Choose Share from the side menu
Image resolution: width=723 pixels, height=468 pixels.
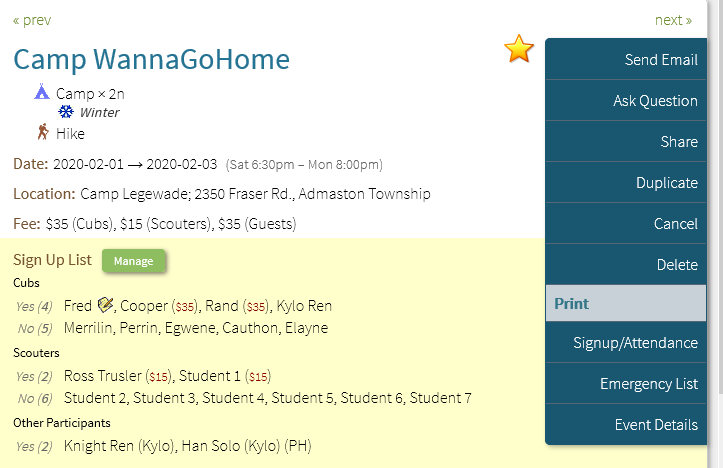626,142
